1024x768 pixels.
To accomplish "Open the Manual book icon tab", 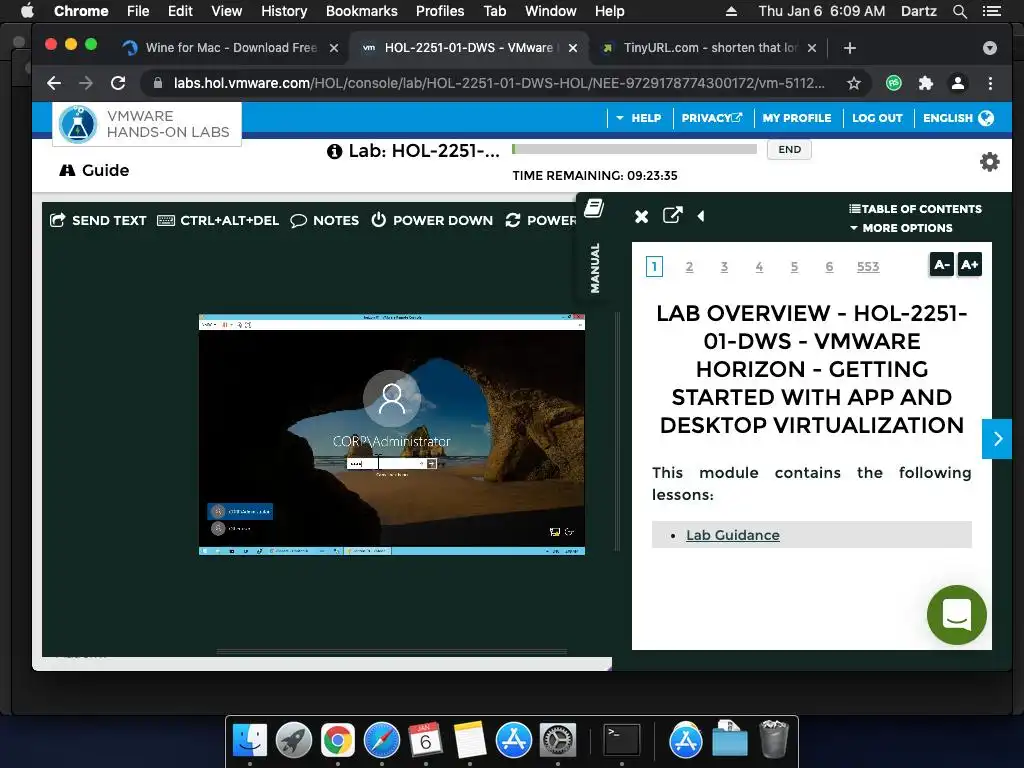I will [x=594, y=208].
